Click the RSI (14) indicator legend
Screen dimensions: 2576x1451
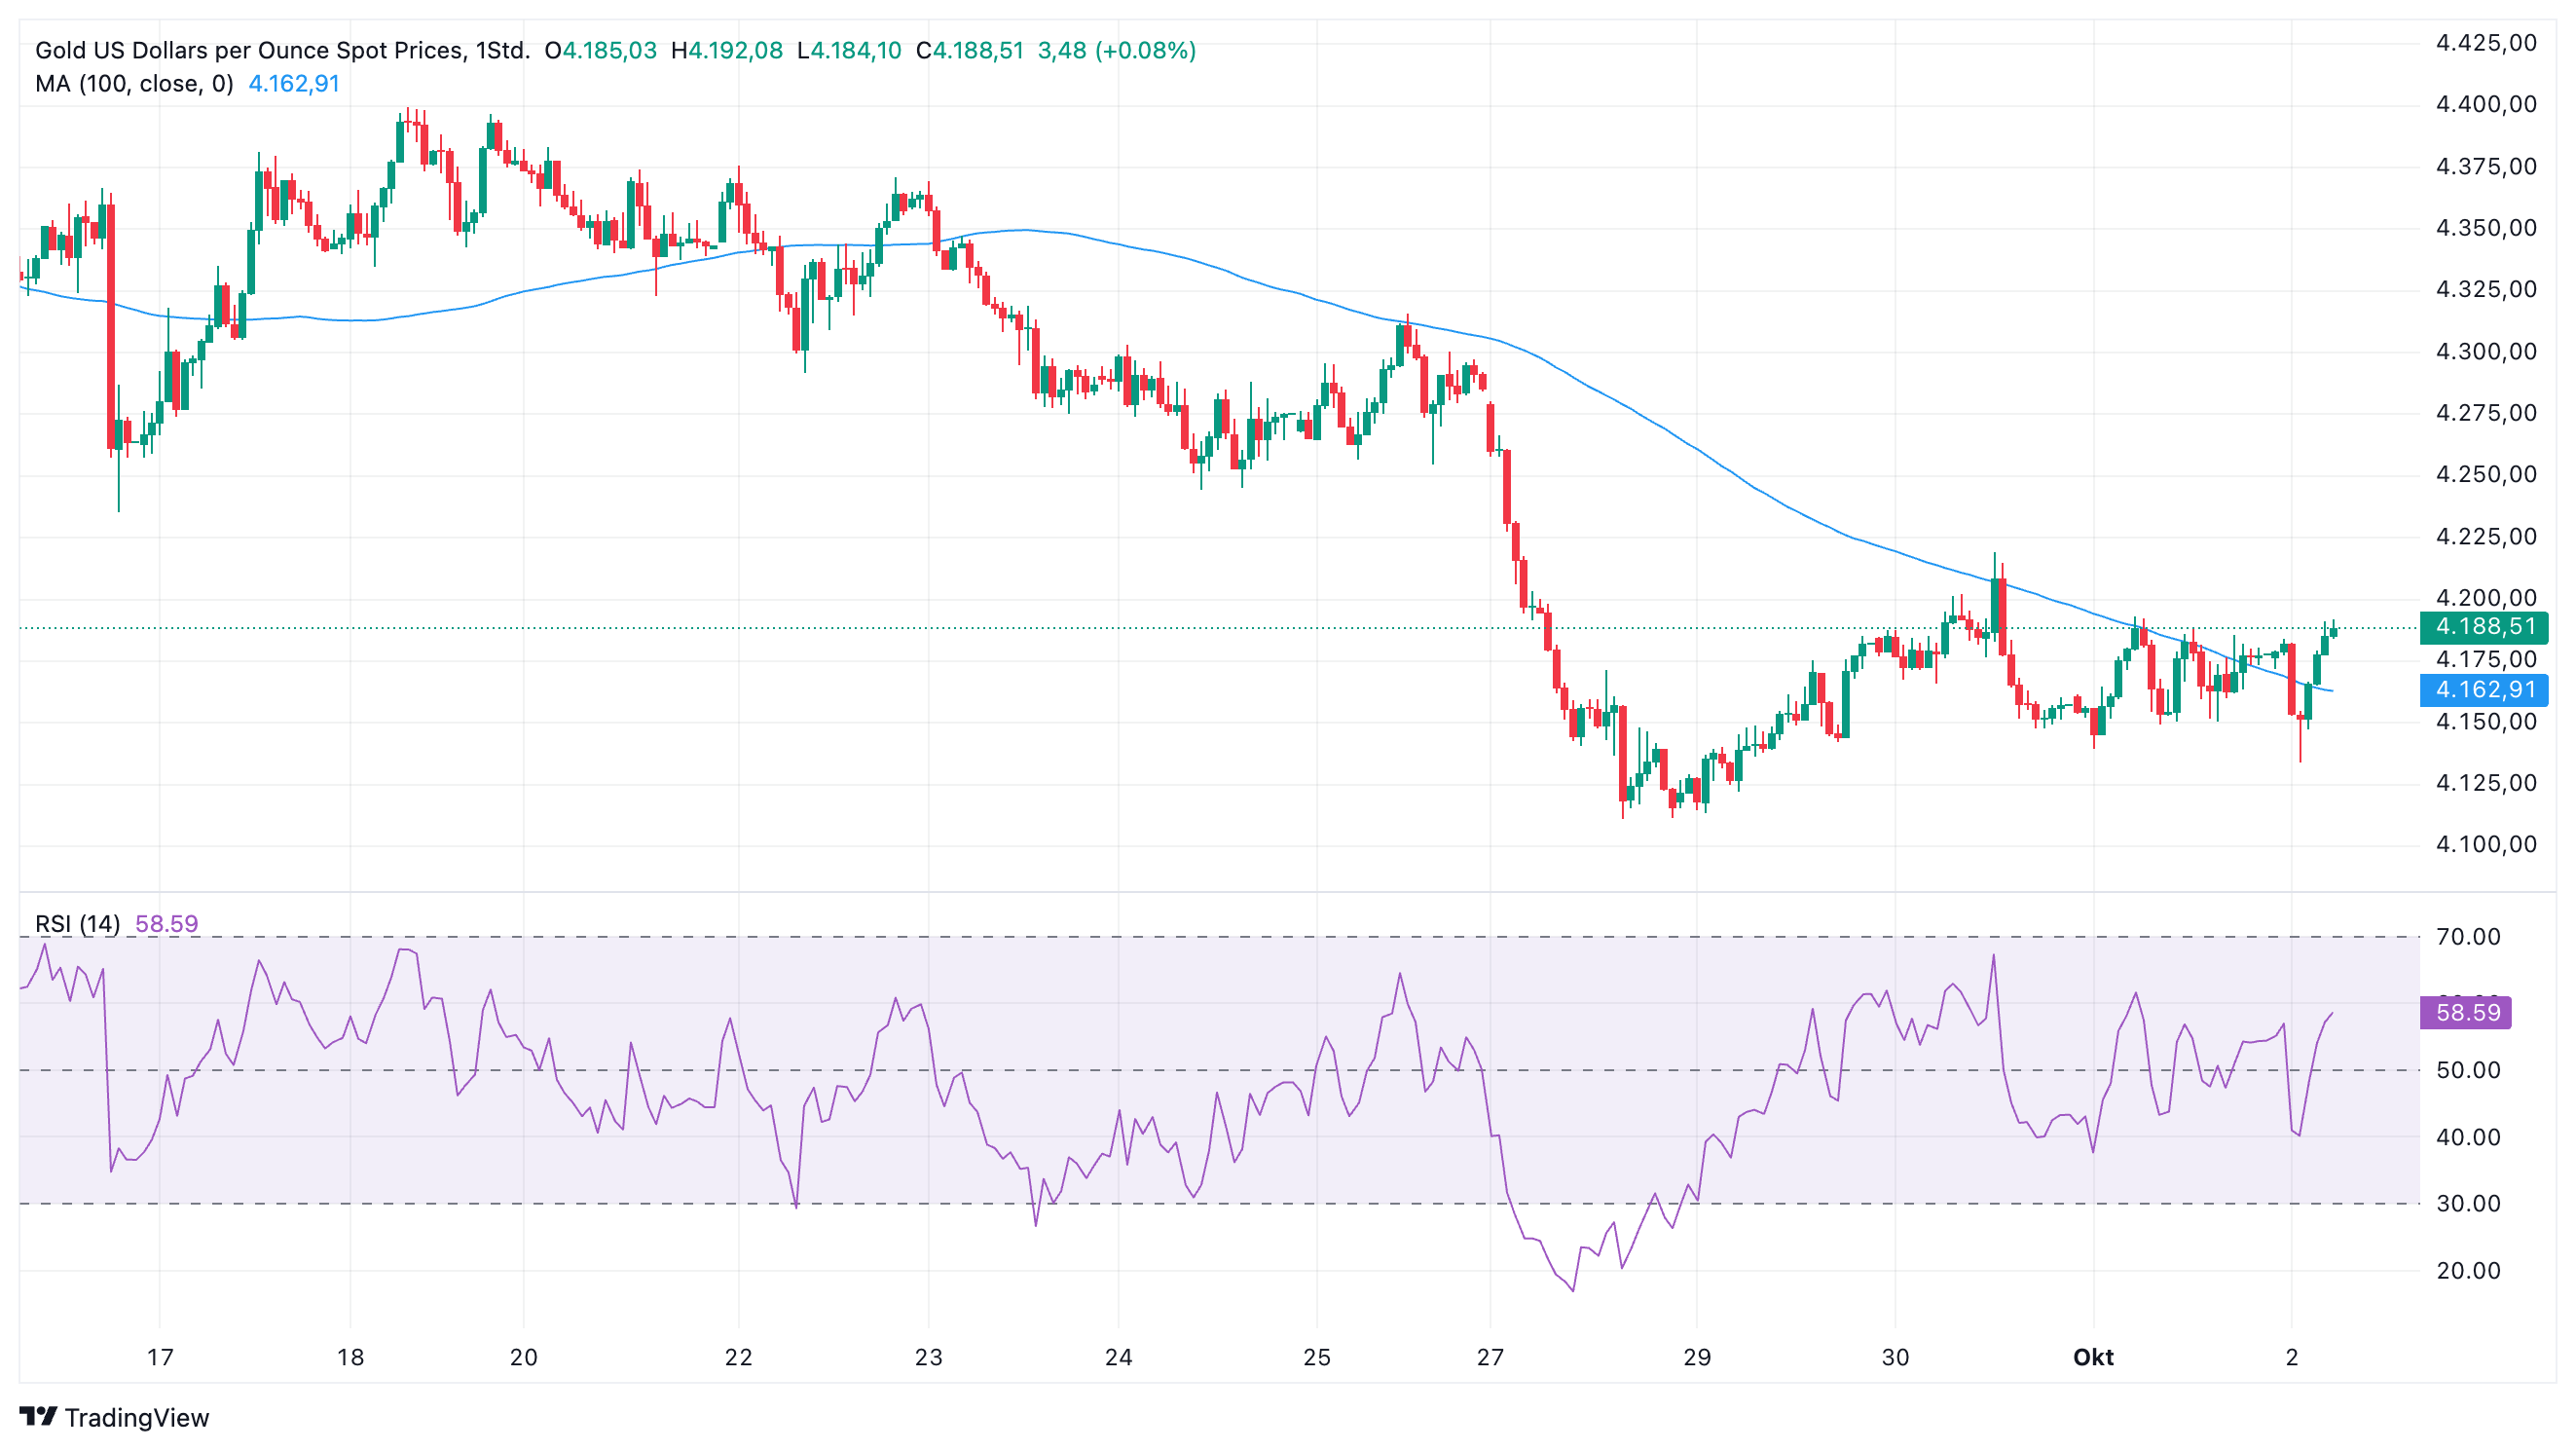click(x=77, y=923)
